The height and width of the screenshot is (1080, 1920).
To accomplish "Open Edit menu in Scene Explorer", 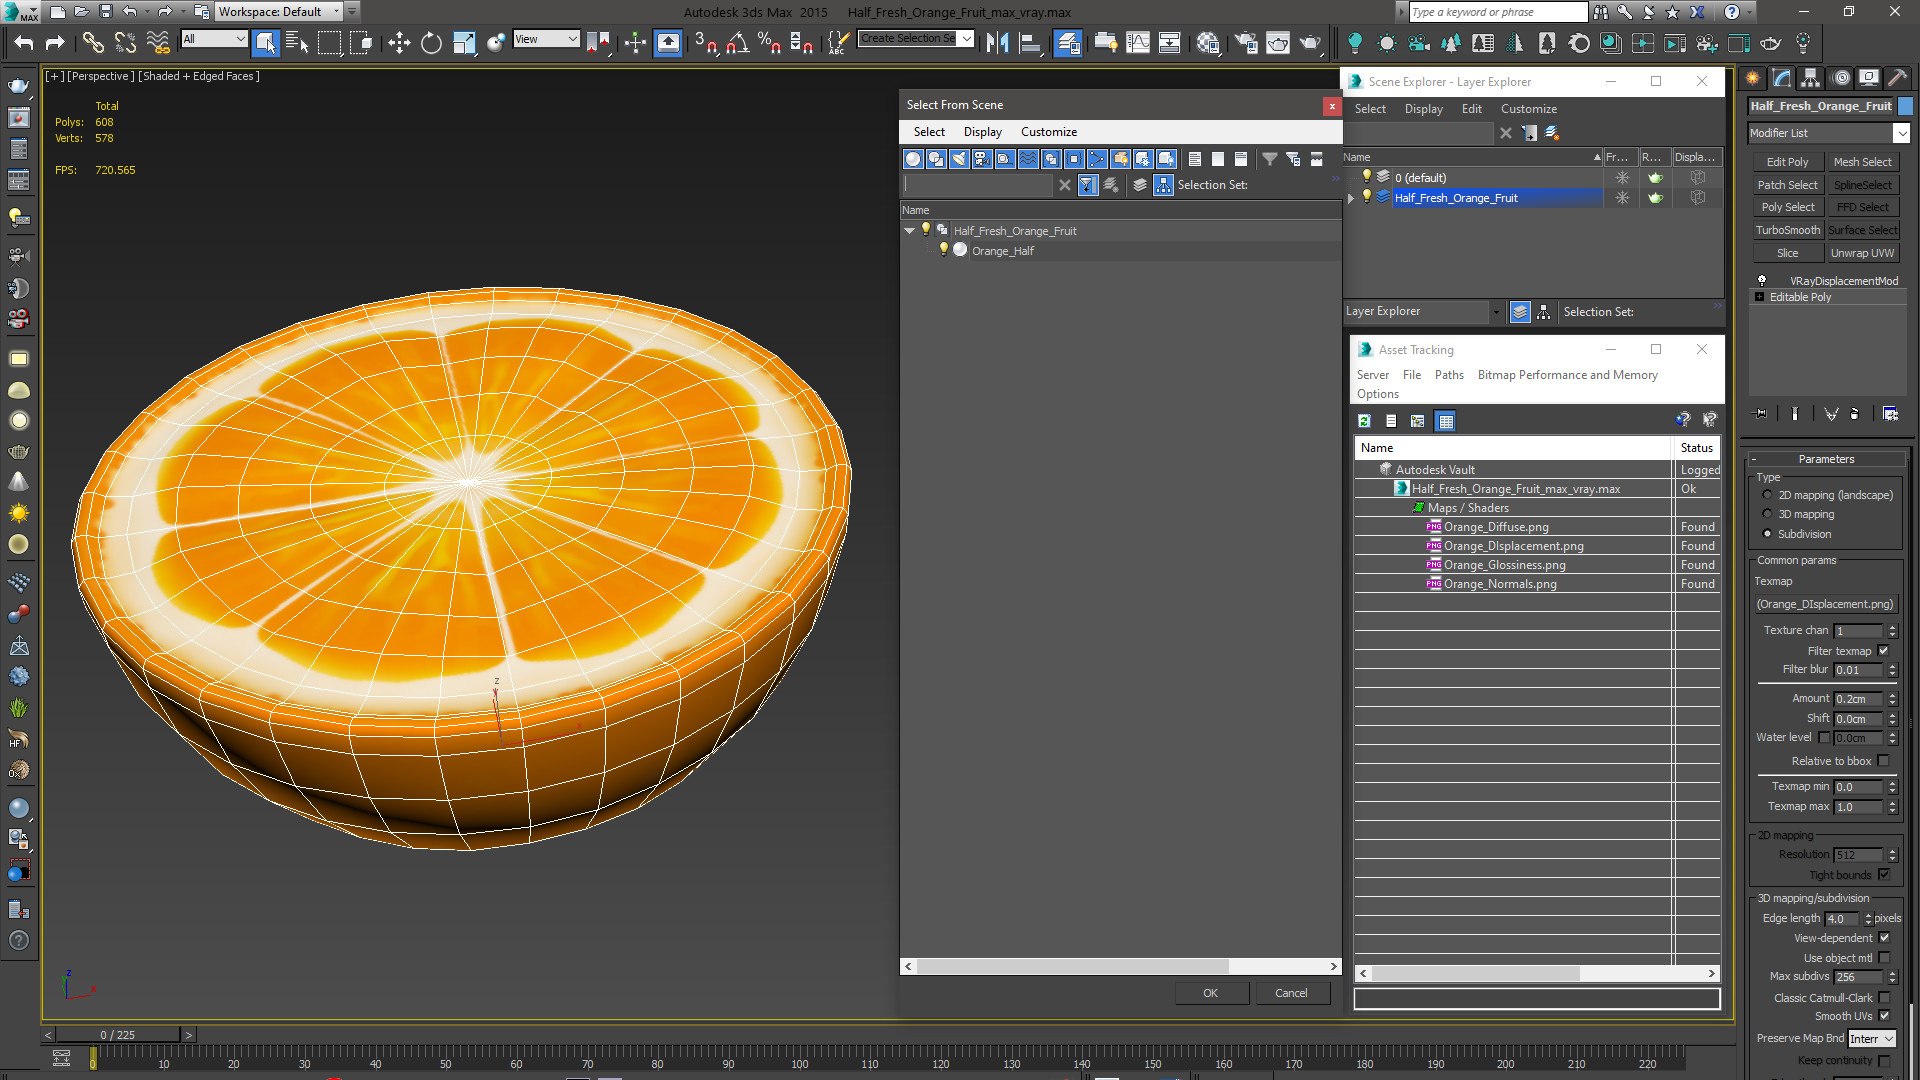I will coord(1471,109).
